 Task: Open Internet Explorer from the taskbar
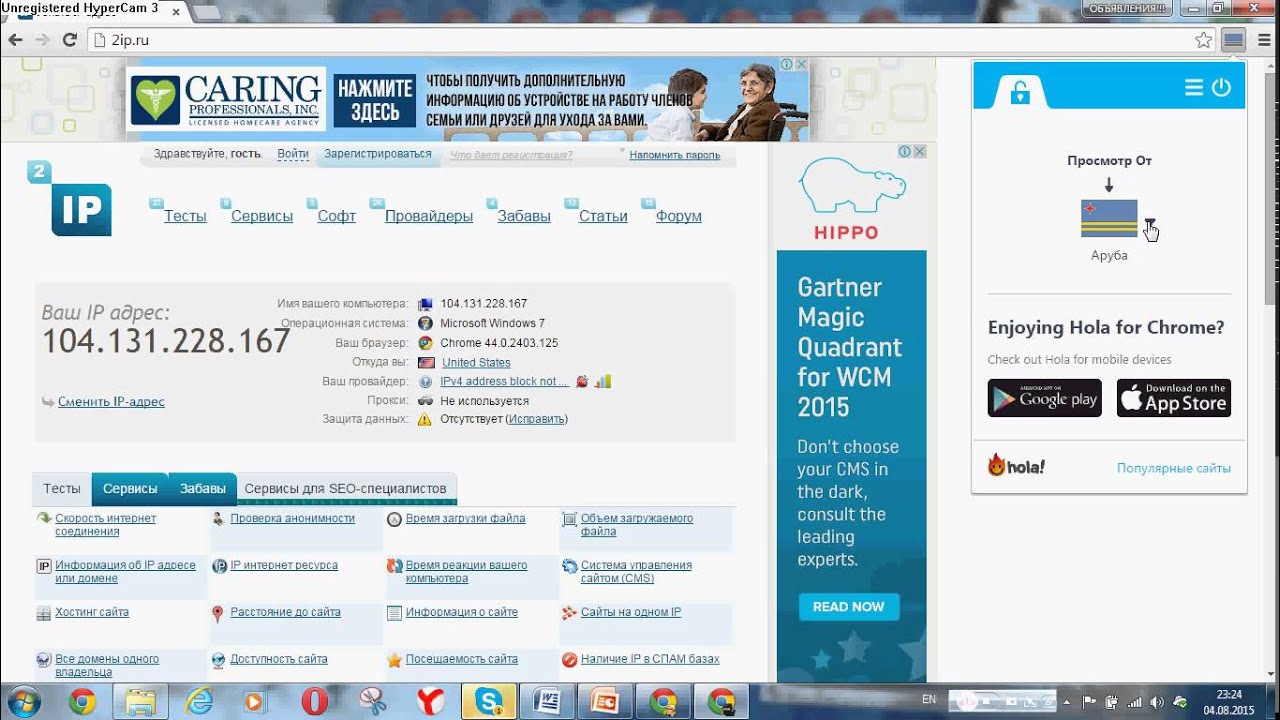[199, 701]
